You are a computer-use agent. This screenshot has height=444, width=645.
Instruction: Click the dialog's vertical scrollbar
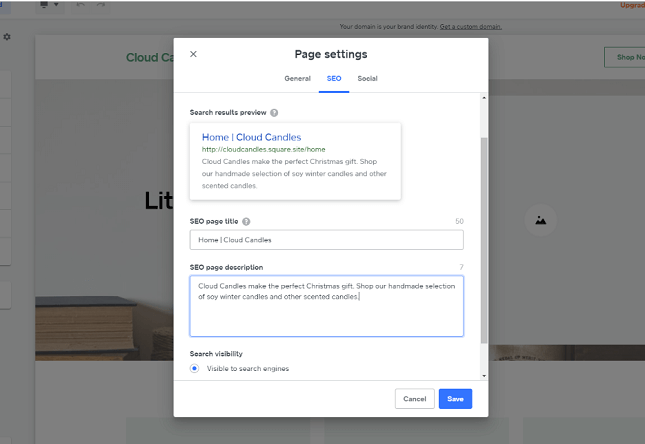pos(484,240)
